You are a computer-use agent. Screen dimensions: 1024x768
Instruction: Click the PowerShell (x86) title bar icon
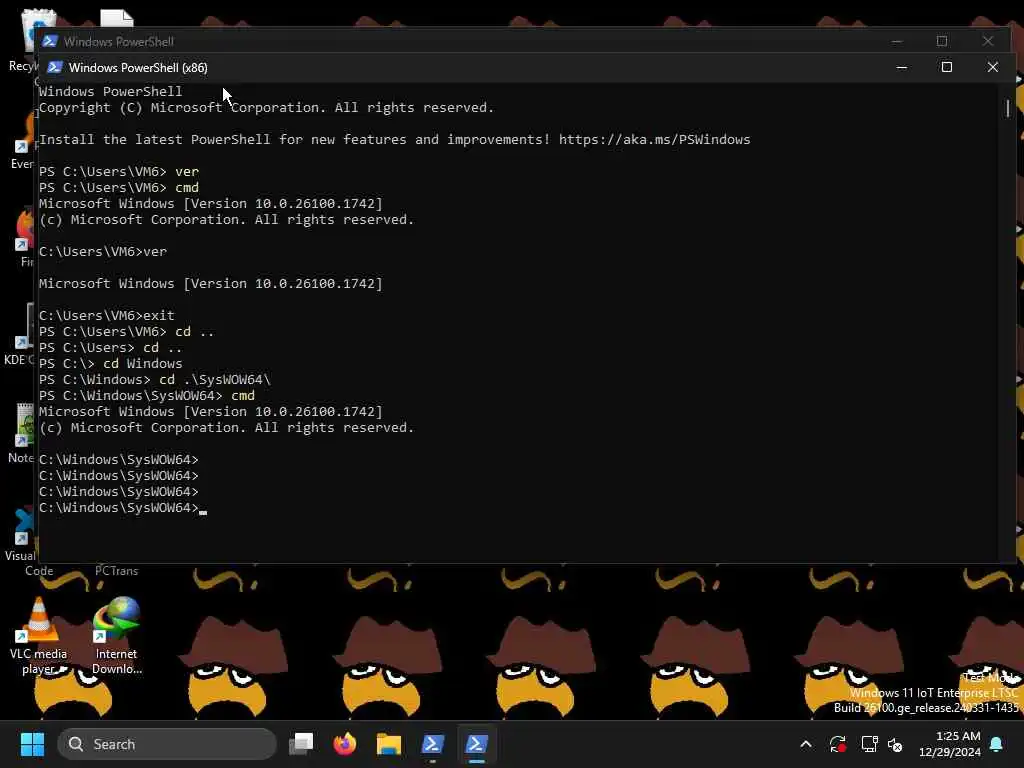pos(55,67)
